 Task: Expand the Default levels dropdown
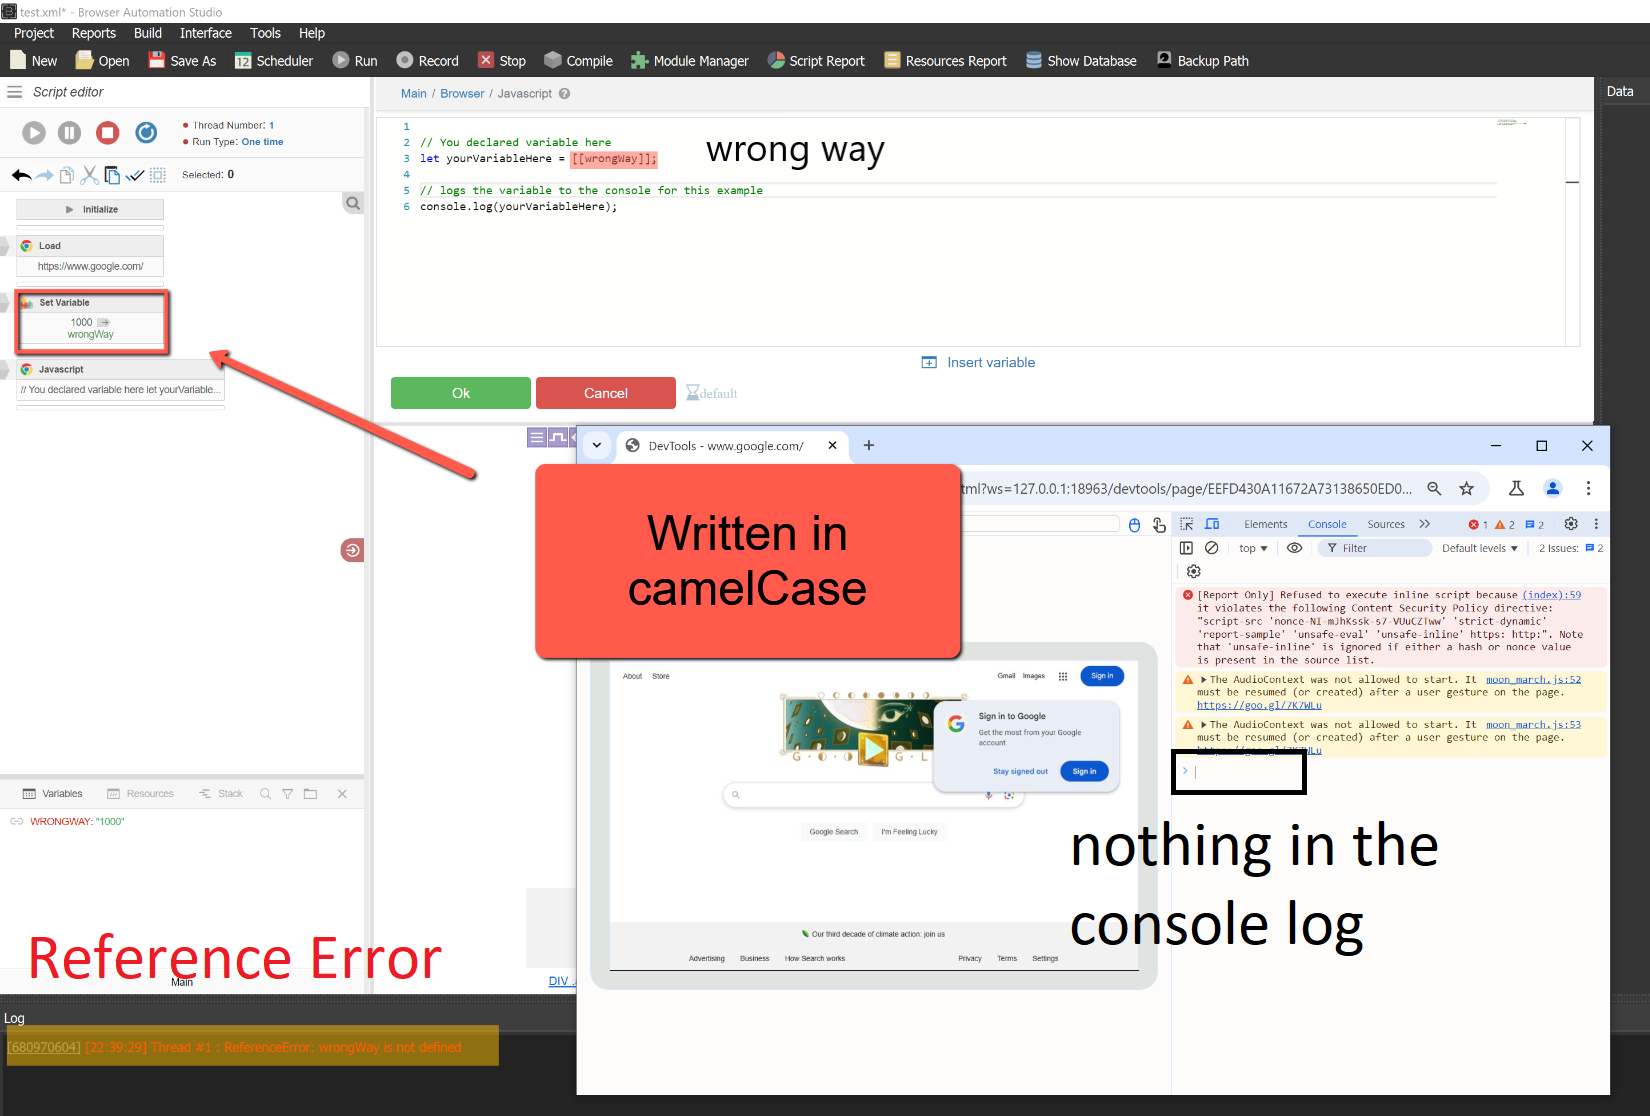(x=1479, y=548)
